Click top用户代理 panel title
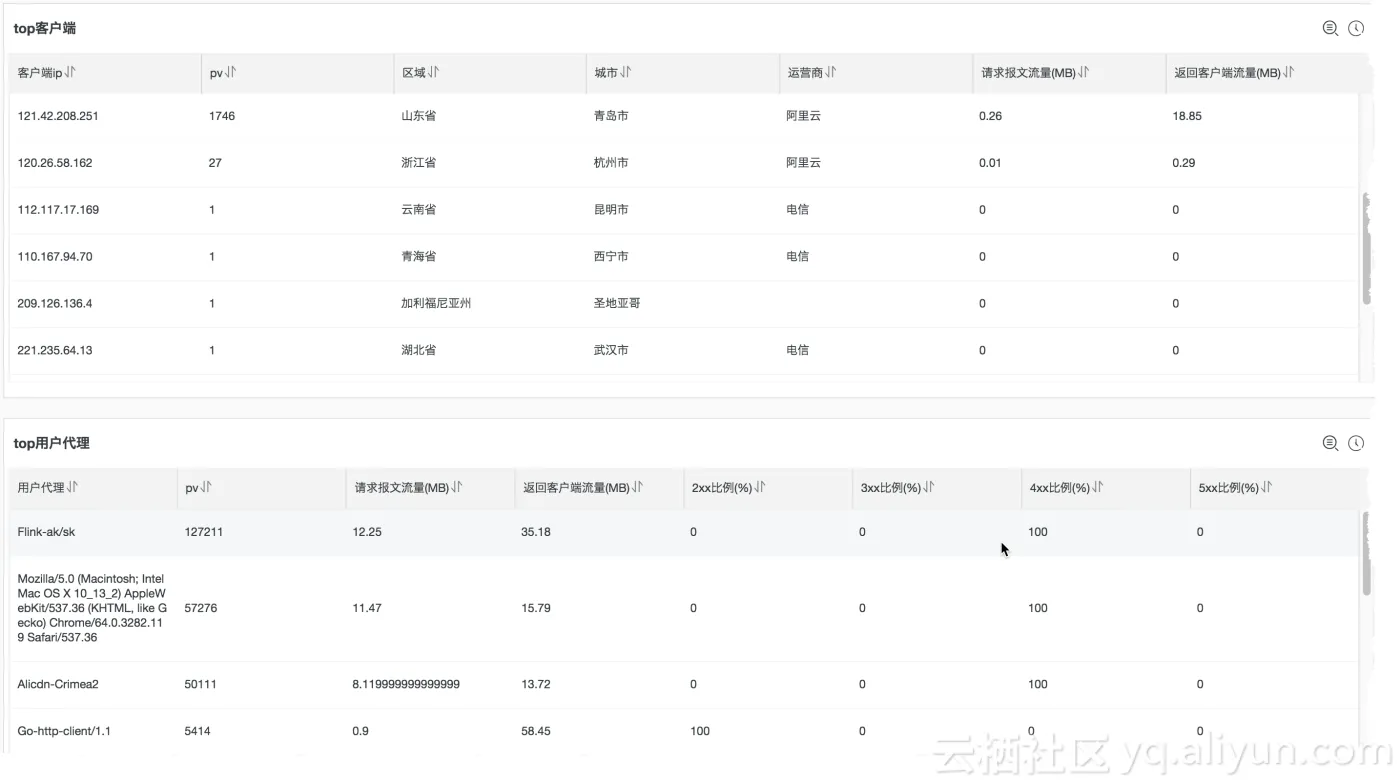The height and width of the screenshot is (781, 1400). 52,443
